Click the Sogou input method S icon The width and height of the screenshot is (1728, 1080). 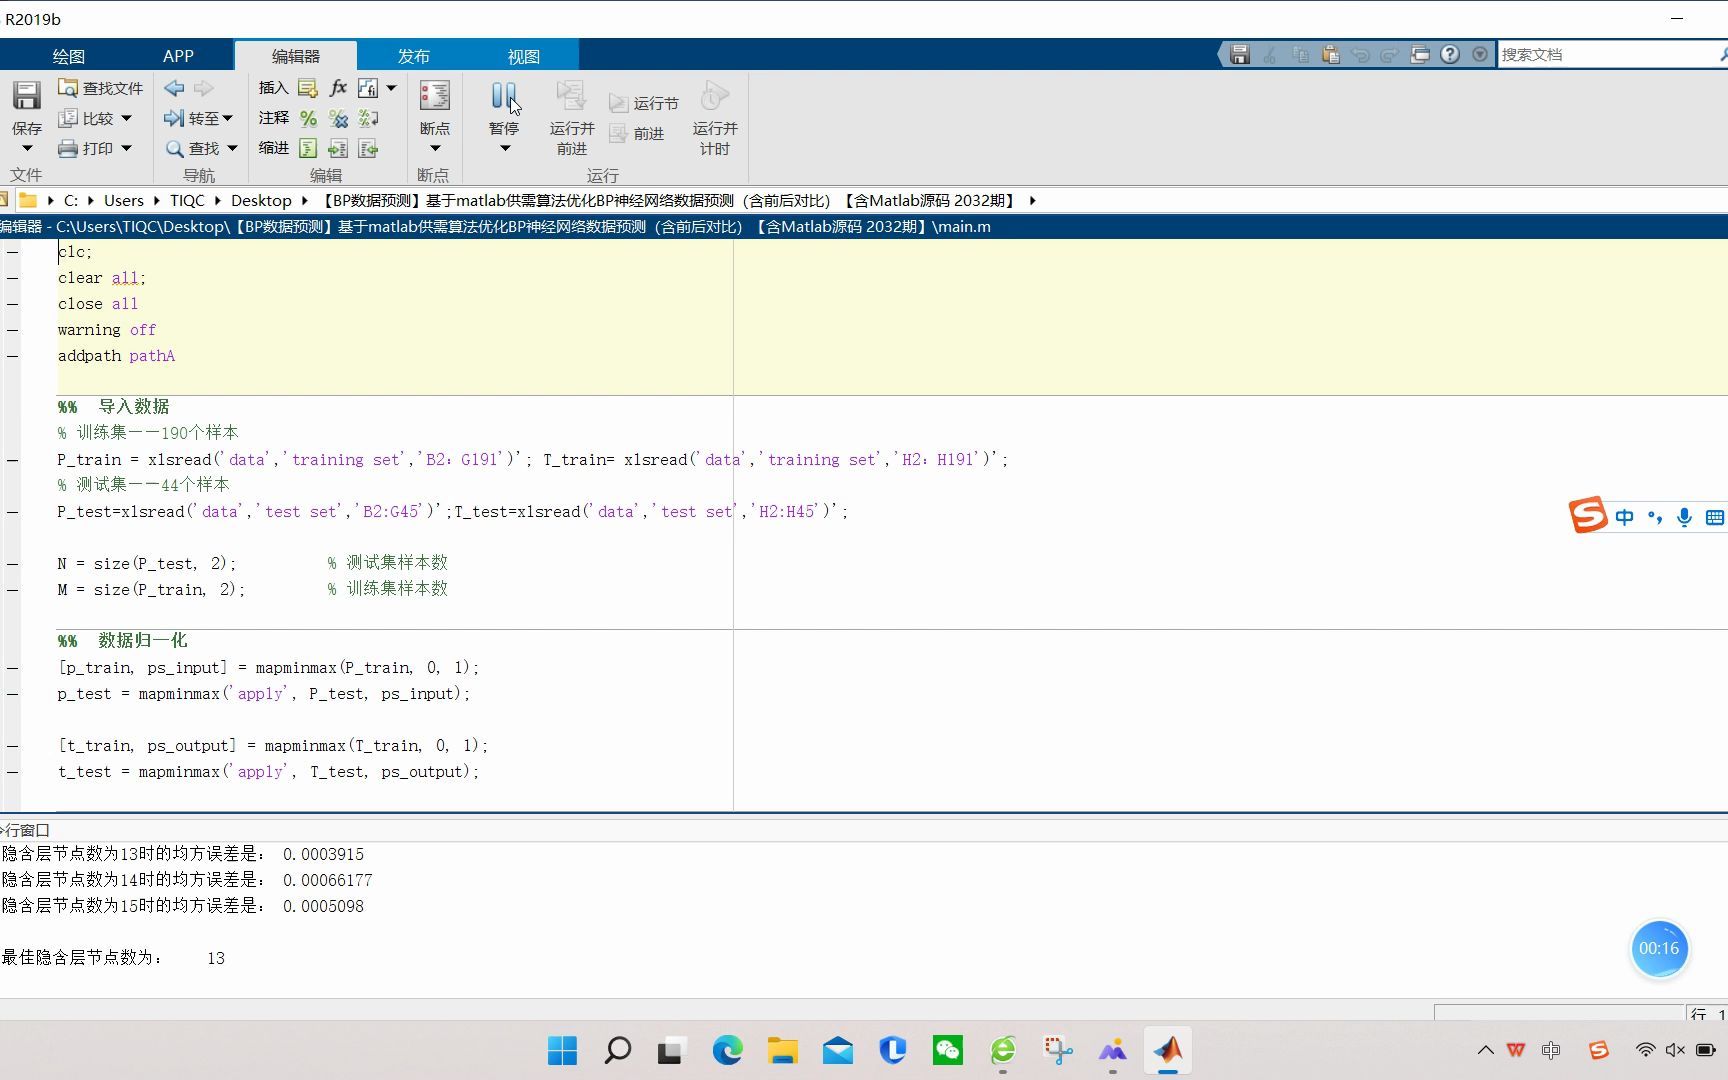(x=1588, y=516)
